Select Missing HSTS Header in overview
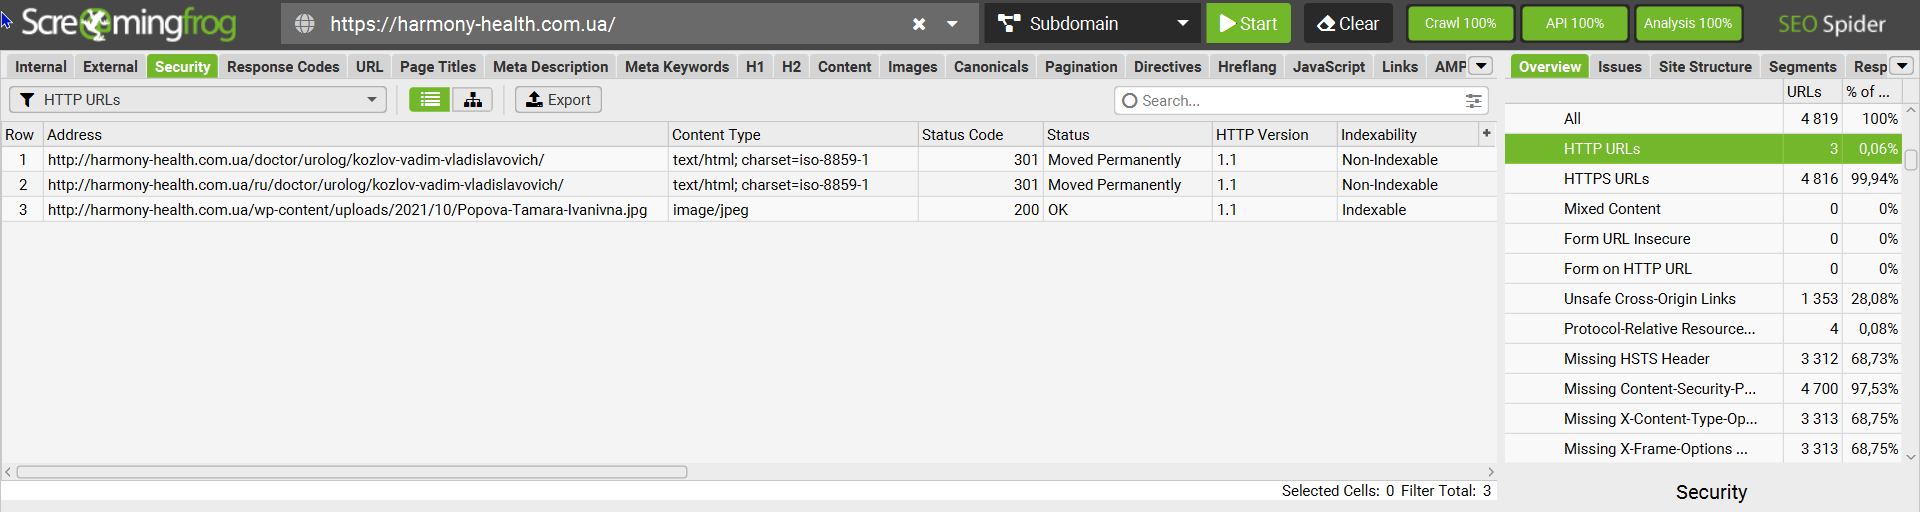 point(1636,359)
